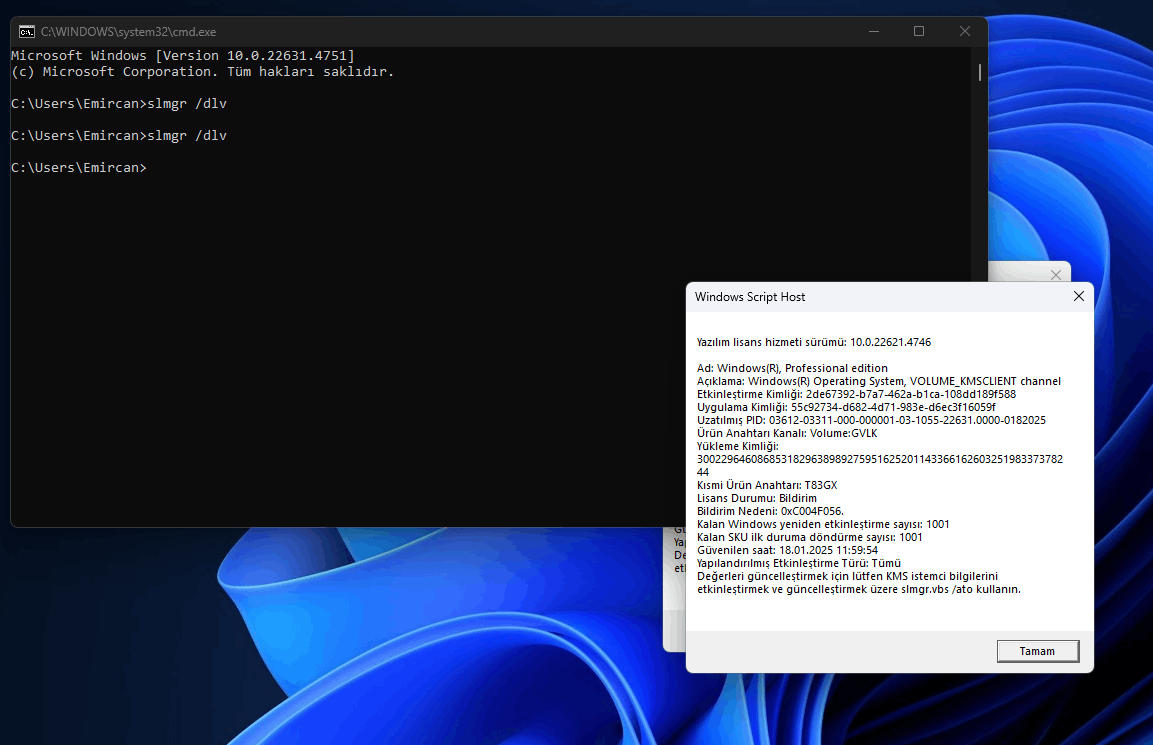Click the long installation ID number
This screenshot has width=1153, height=745.
[879, 466]
